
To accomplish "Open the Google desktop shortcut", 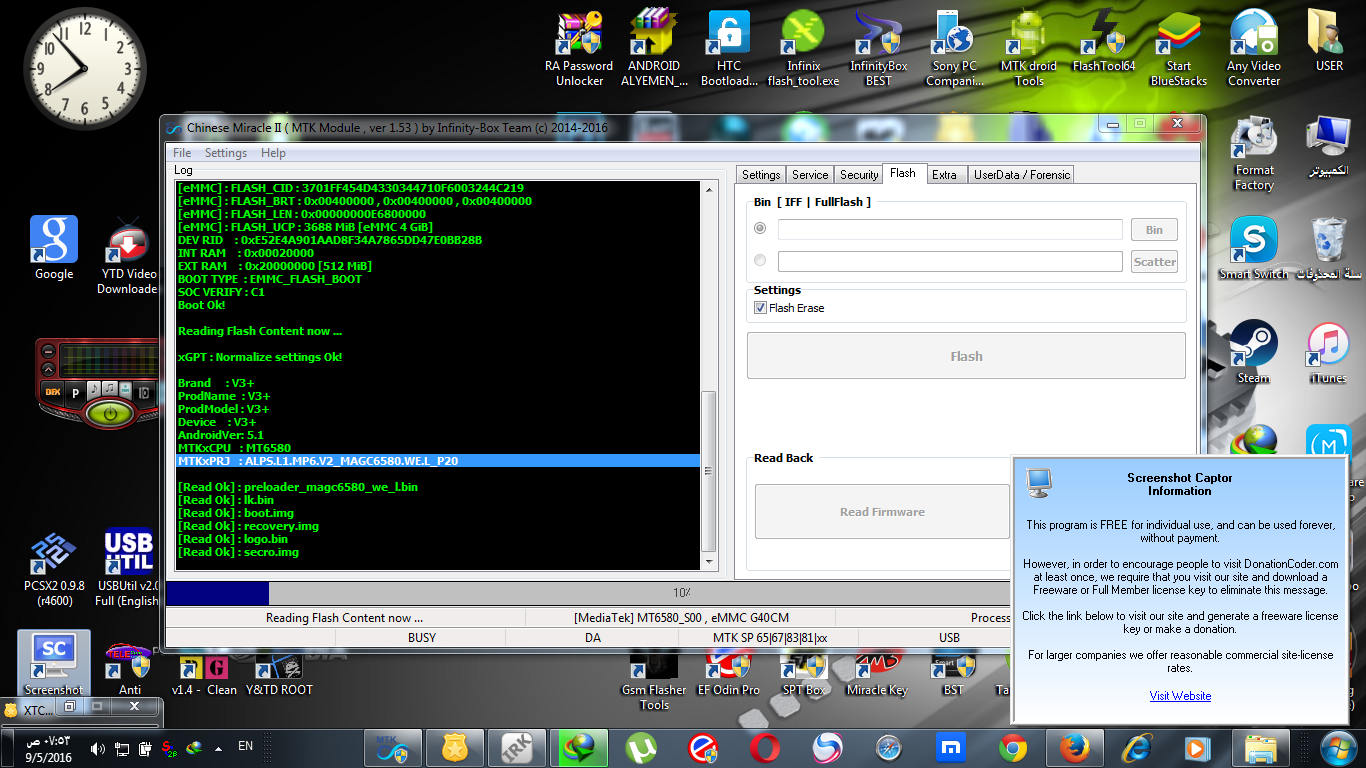I will tap(54, 248).
